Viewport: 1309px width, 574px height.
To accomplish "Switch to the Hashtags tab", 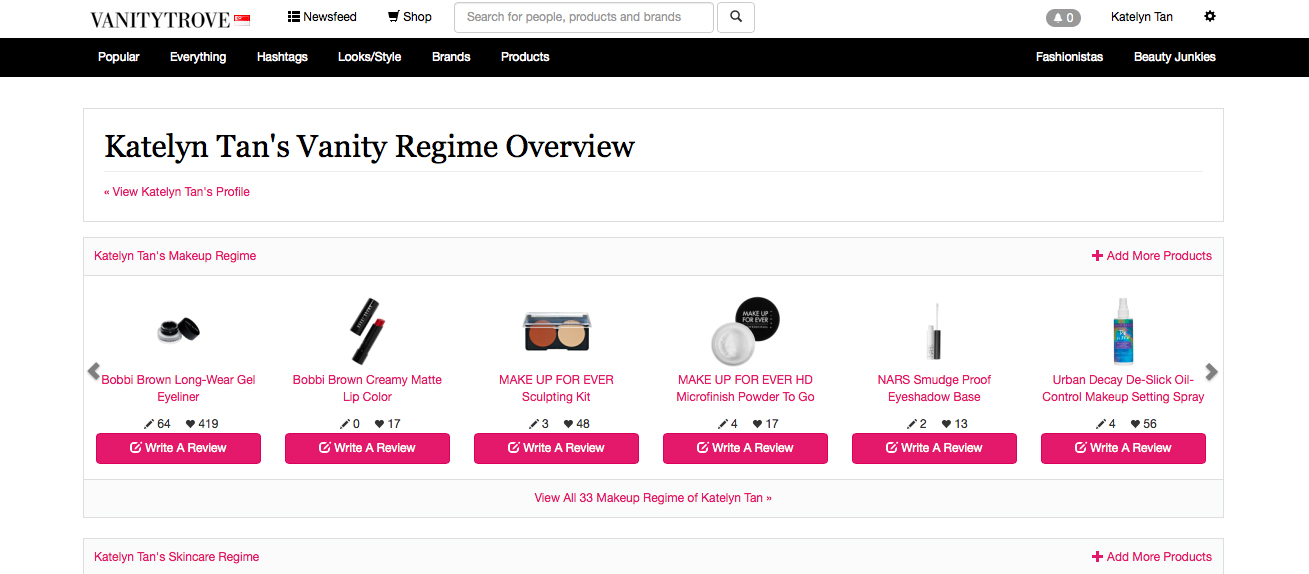I will tap(282, 57).
